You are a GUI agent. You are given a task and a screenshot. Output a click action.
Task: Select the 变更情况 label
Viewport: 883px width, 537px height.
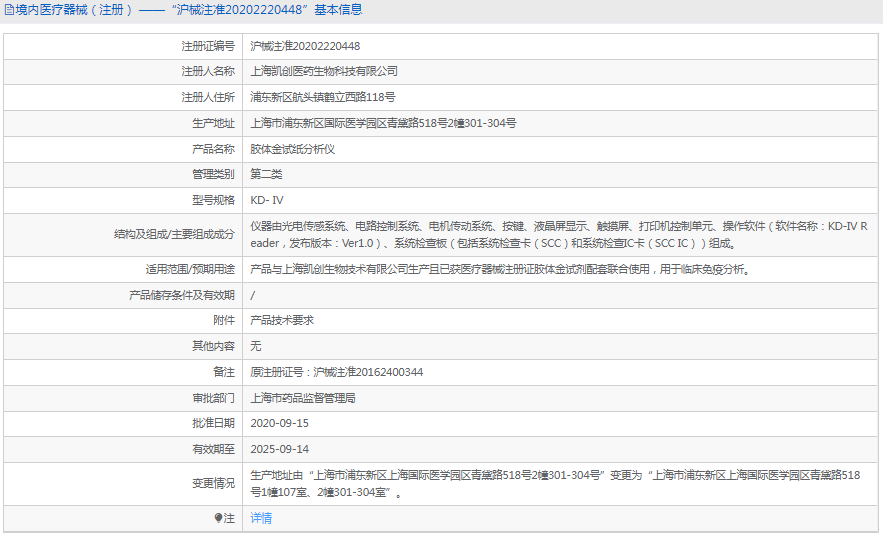tap(213, 483)
